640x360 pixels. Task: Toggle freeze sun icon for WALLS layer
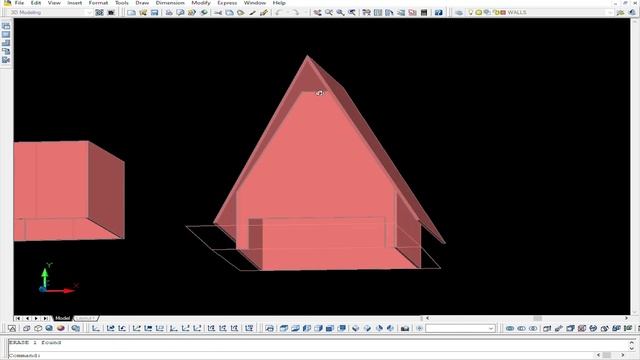pos(479,13)
